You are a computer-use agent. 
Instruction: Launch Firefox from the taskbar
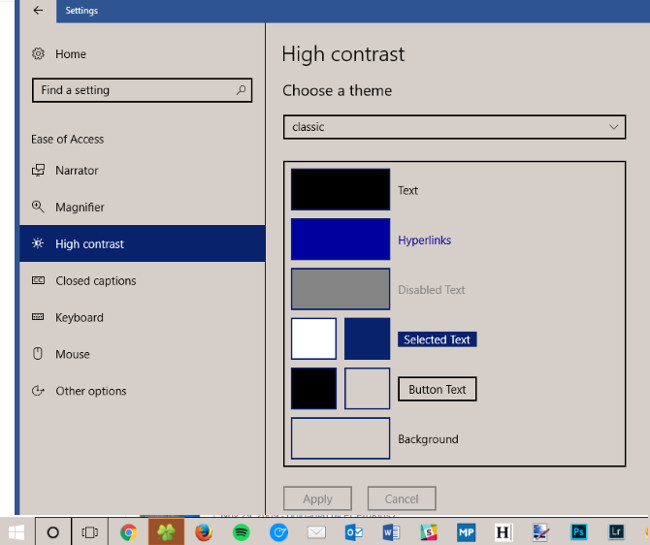[x=204, y=532]
